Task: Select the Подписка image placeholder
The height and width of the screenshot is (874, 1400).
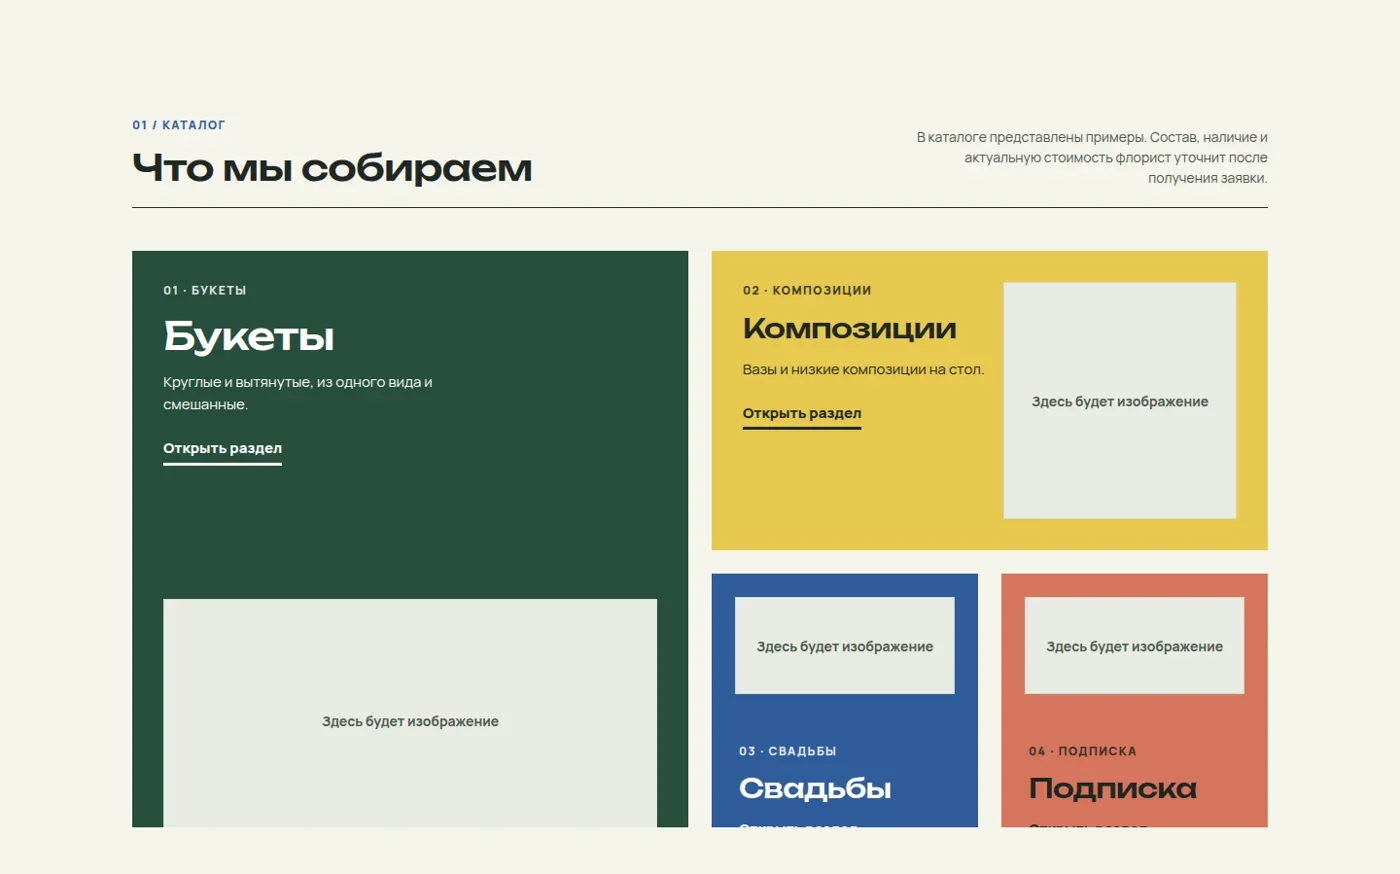Action: [x=1134, y=646]
